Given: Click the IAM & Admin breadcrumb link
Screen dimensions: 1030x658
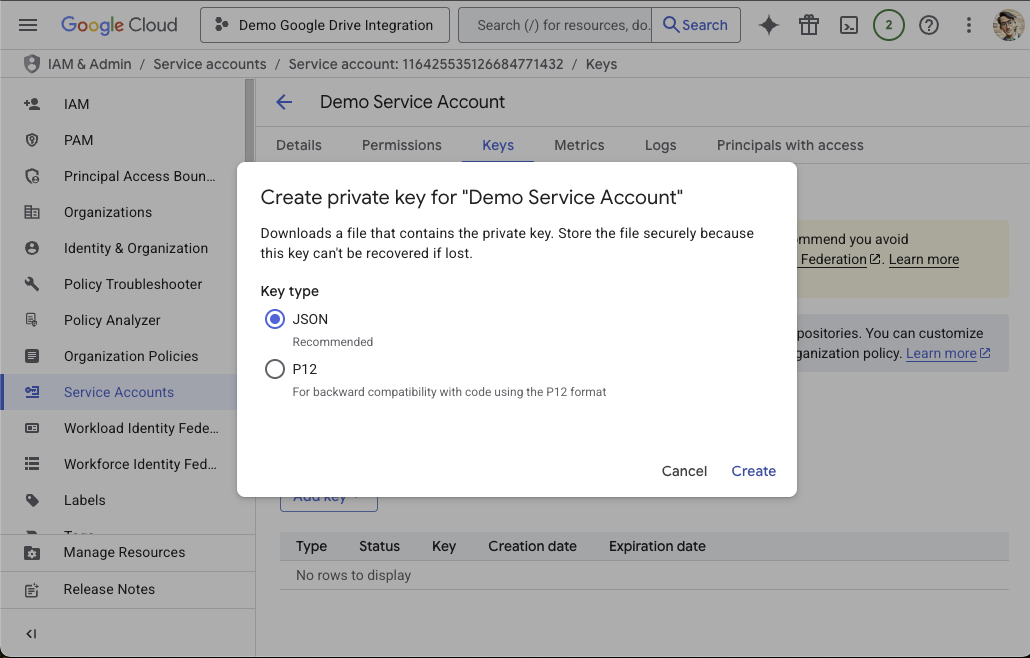Looking at the screenshot, I should tap(89, 64).
